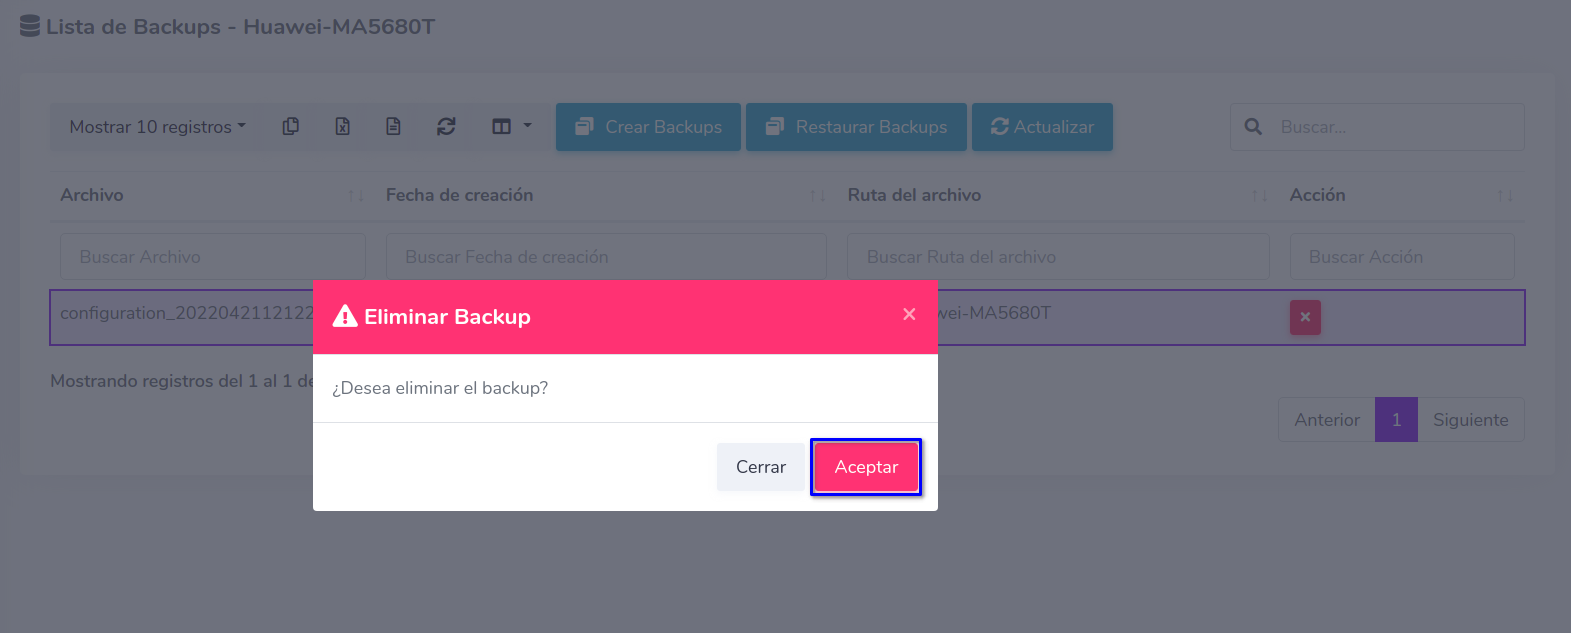
Task: Click the copy table icon
Action: (291, 127)
